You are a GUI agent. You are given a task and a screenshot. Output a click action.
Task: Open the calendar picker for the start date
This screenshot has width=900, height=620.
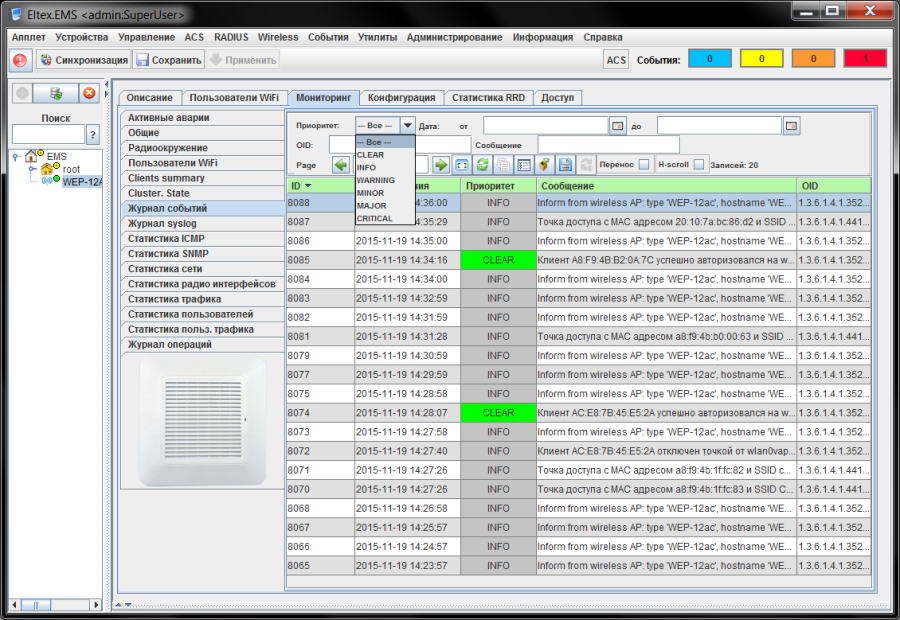point(618,126)
